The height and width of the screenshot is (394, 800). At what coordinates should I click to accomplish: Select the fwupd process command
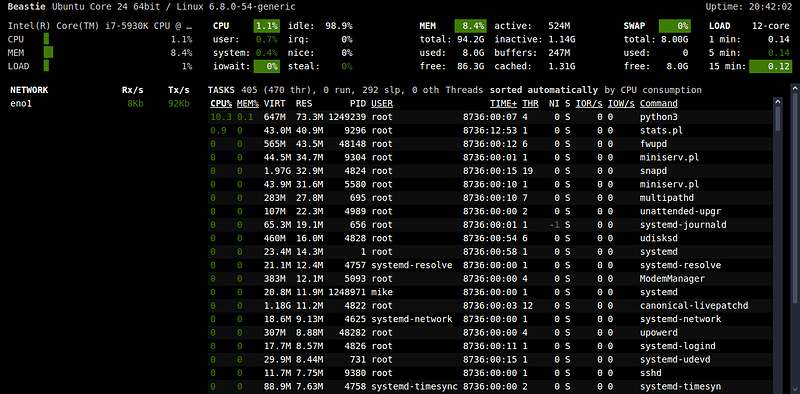click(x=653, y=144)
